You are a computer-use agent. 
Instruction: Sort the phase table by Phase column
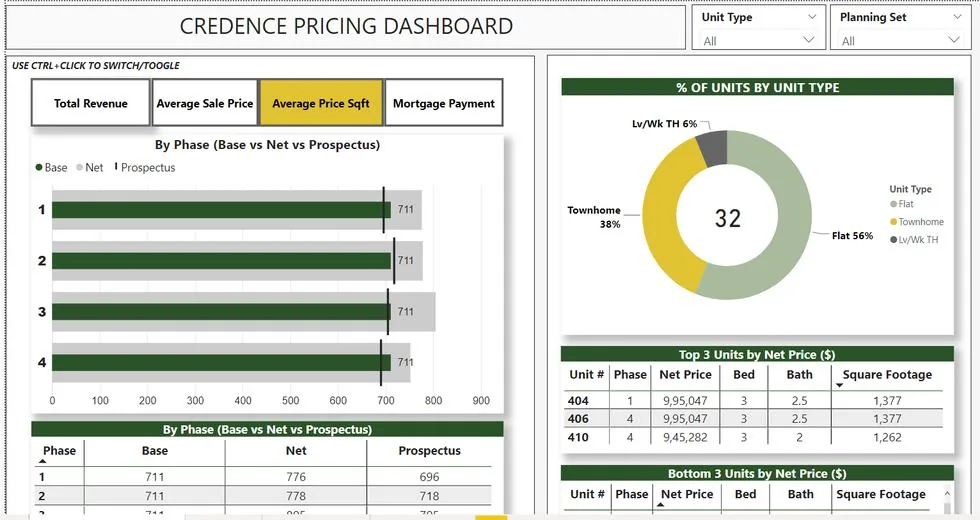tap(59, 451)
